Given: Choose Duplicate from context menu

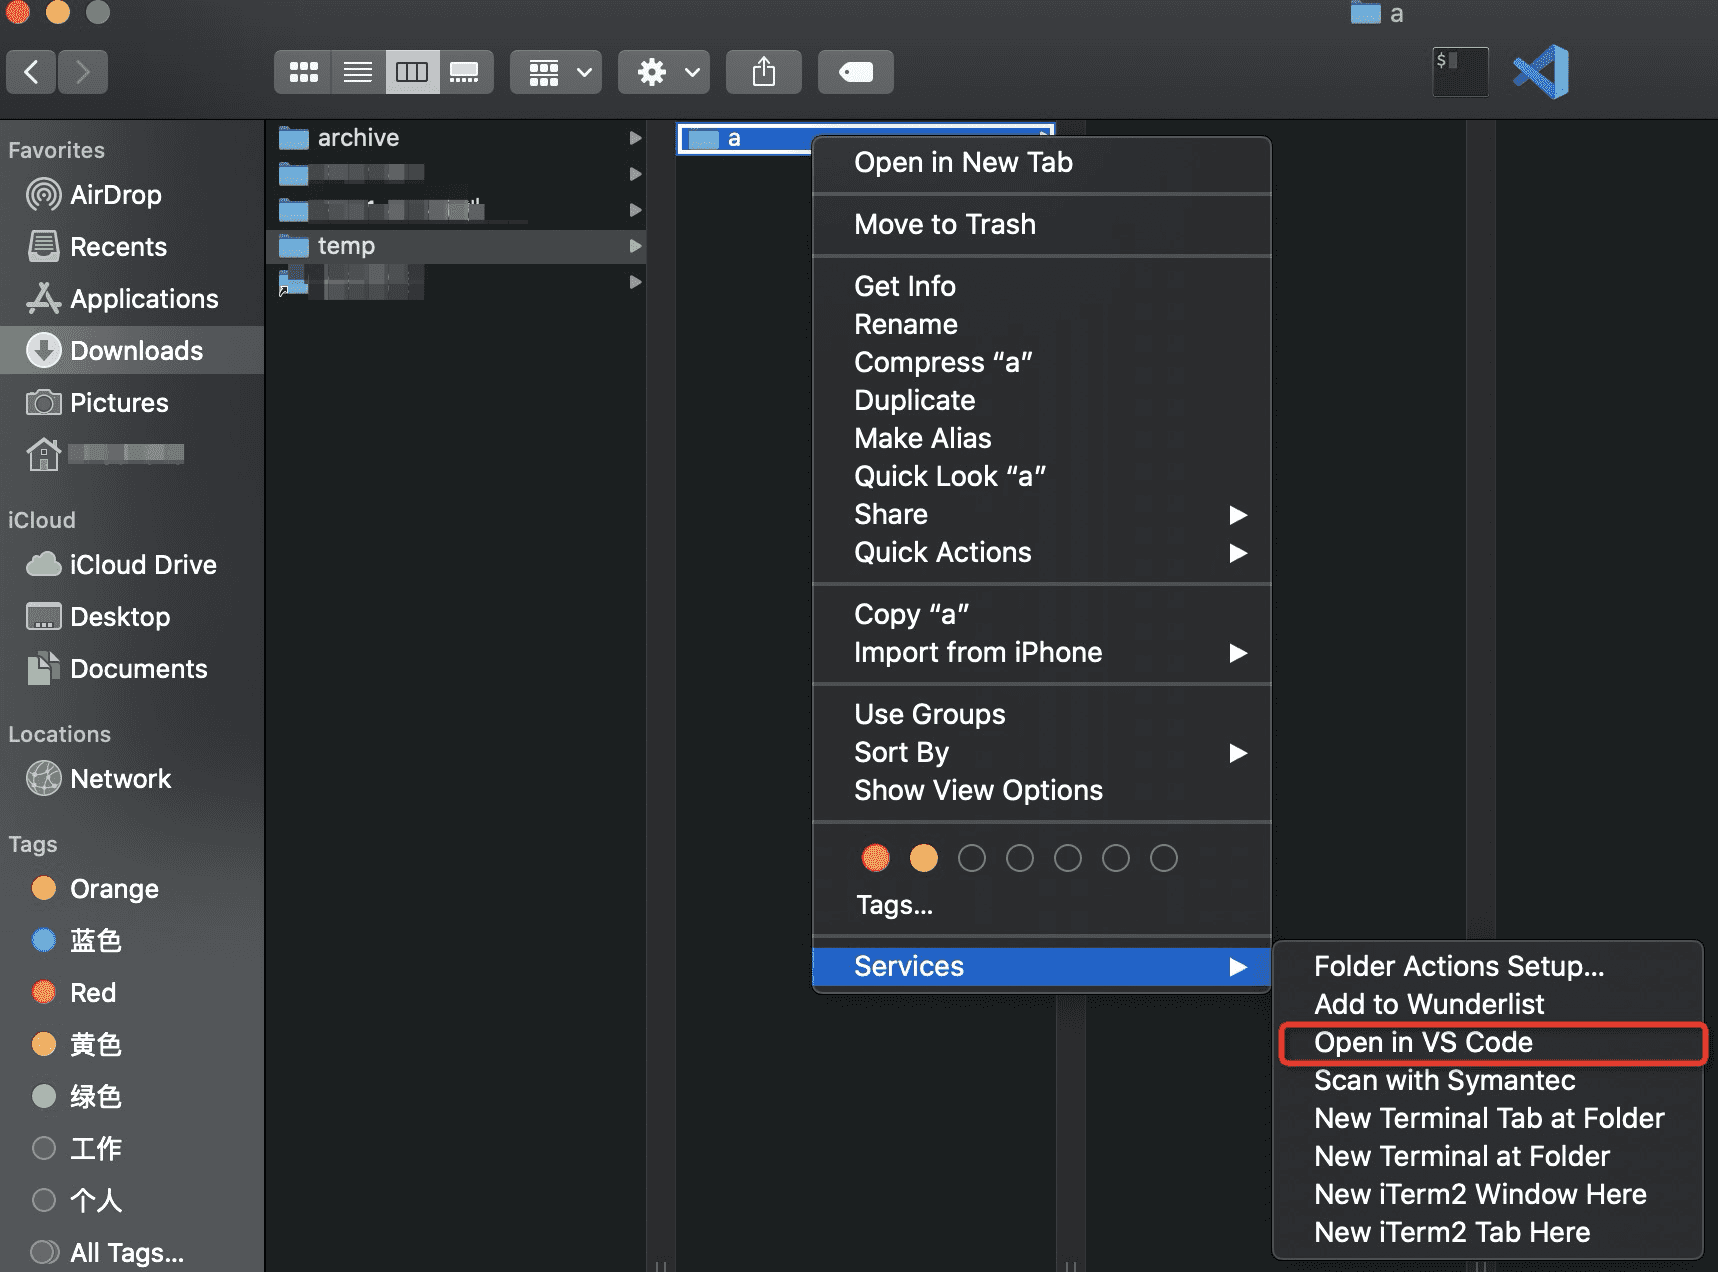Looking at the screenshot, I should click(x=1042, y=400).
